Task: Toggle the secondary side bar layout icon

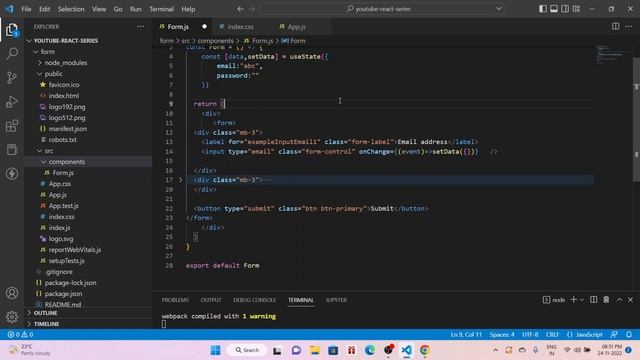Action: 565,9
